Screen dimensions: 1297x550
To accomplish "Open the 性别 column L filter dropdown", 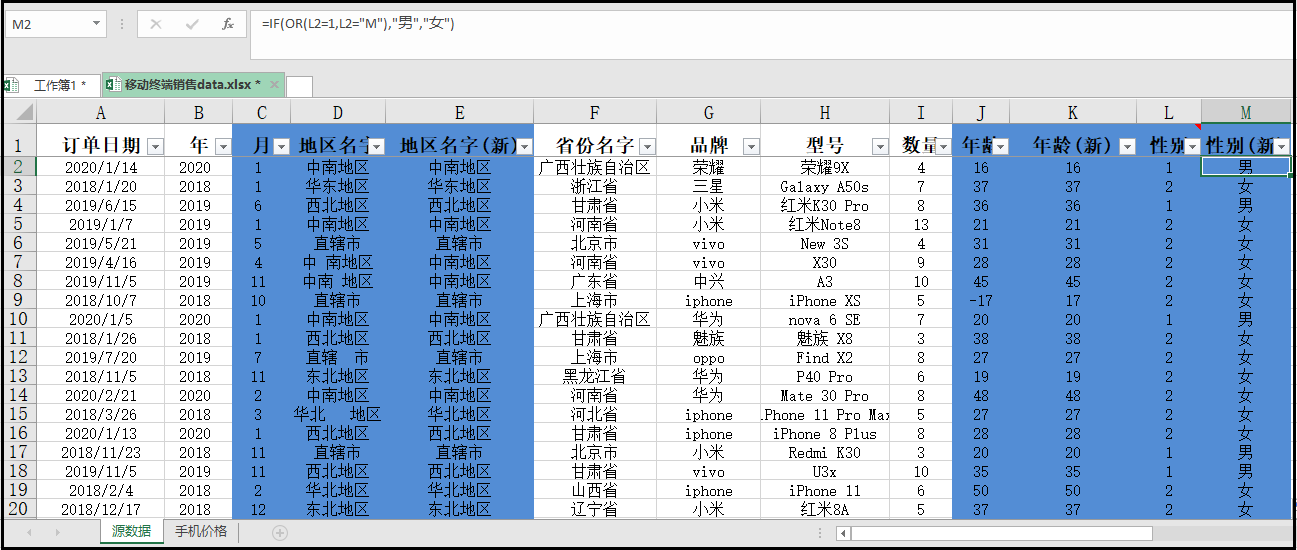I will pos(1192,147).
